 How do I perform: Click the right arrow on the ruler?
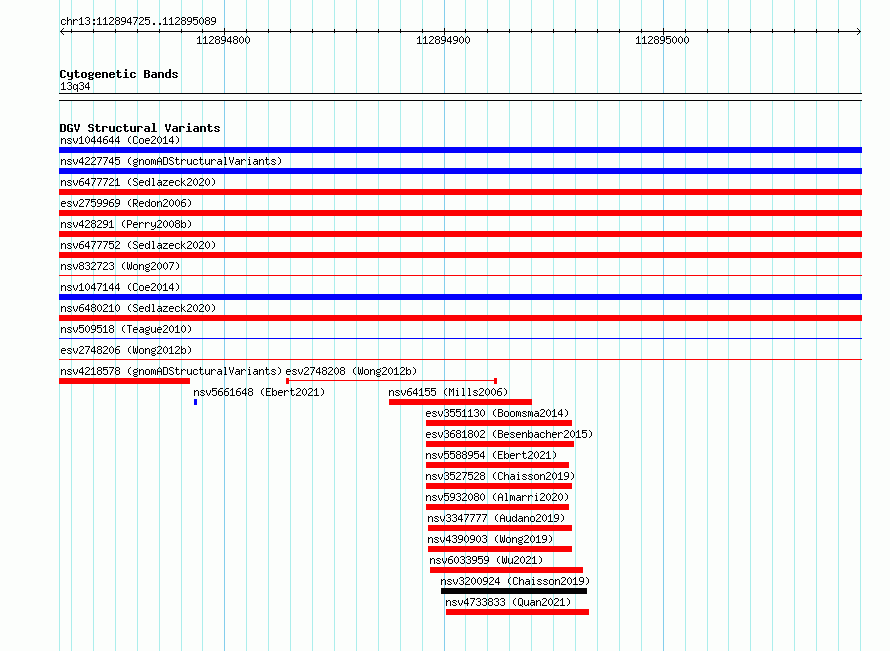858,31
